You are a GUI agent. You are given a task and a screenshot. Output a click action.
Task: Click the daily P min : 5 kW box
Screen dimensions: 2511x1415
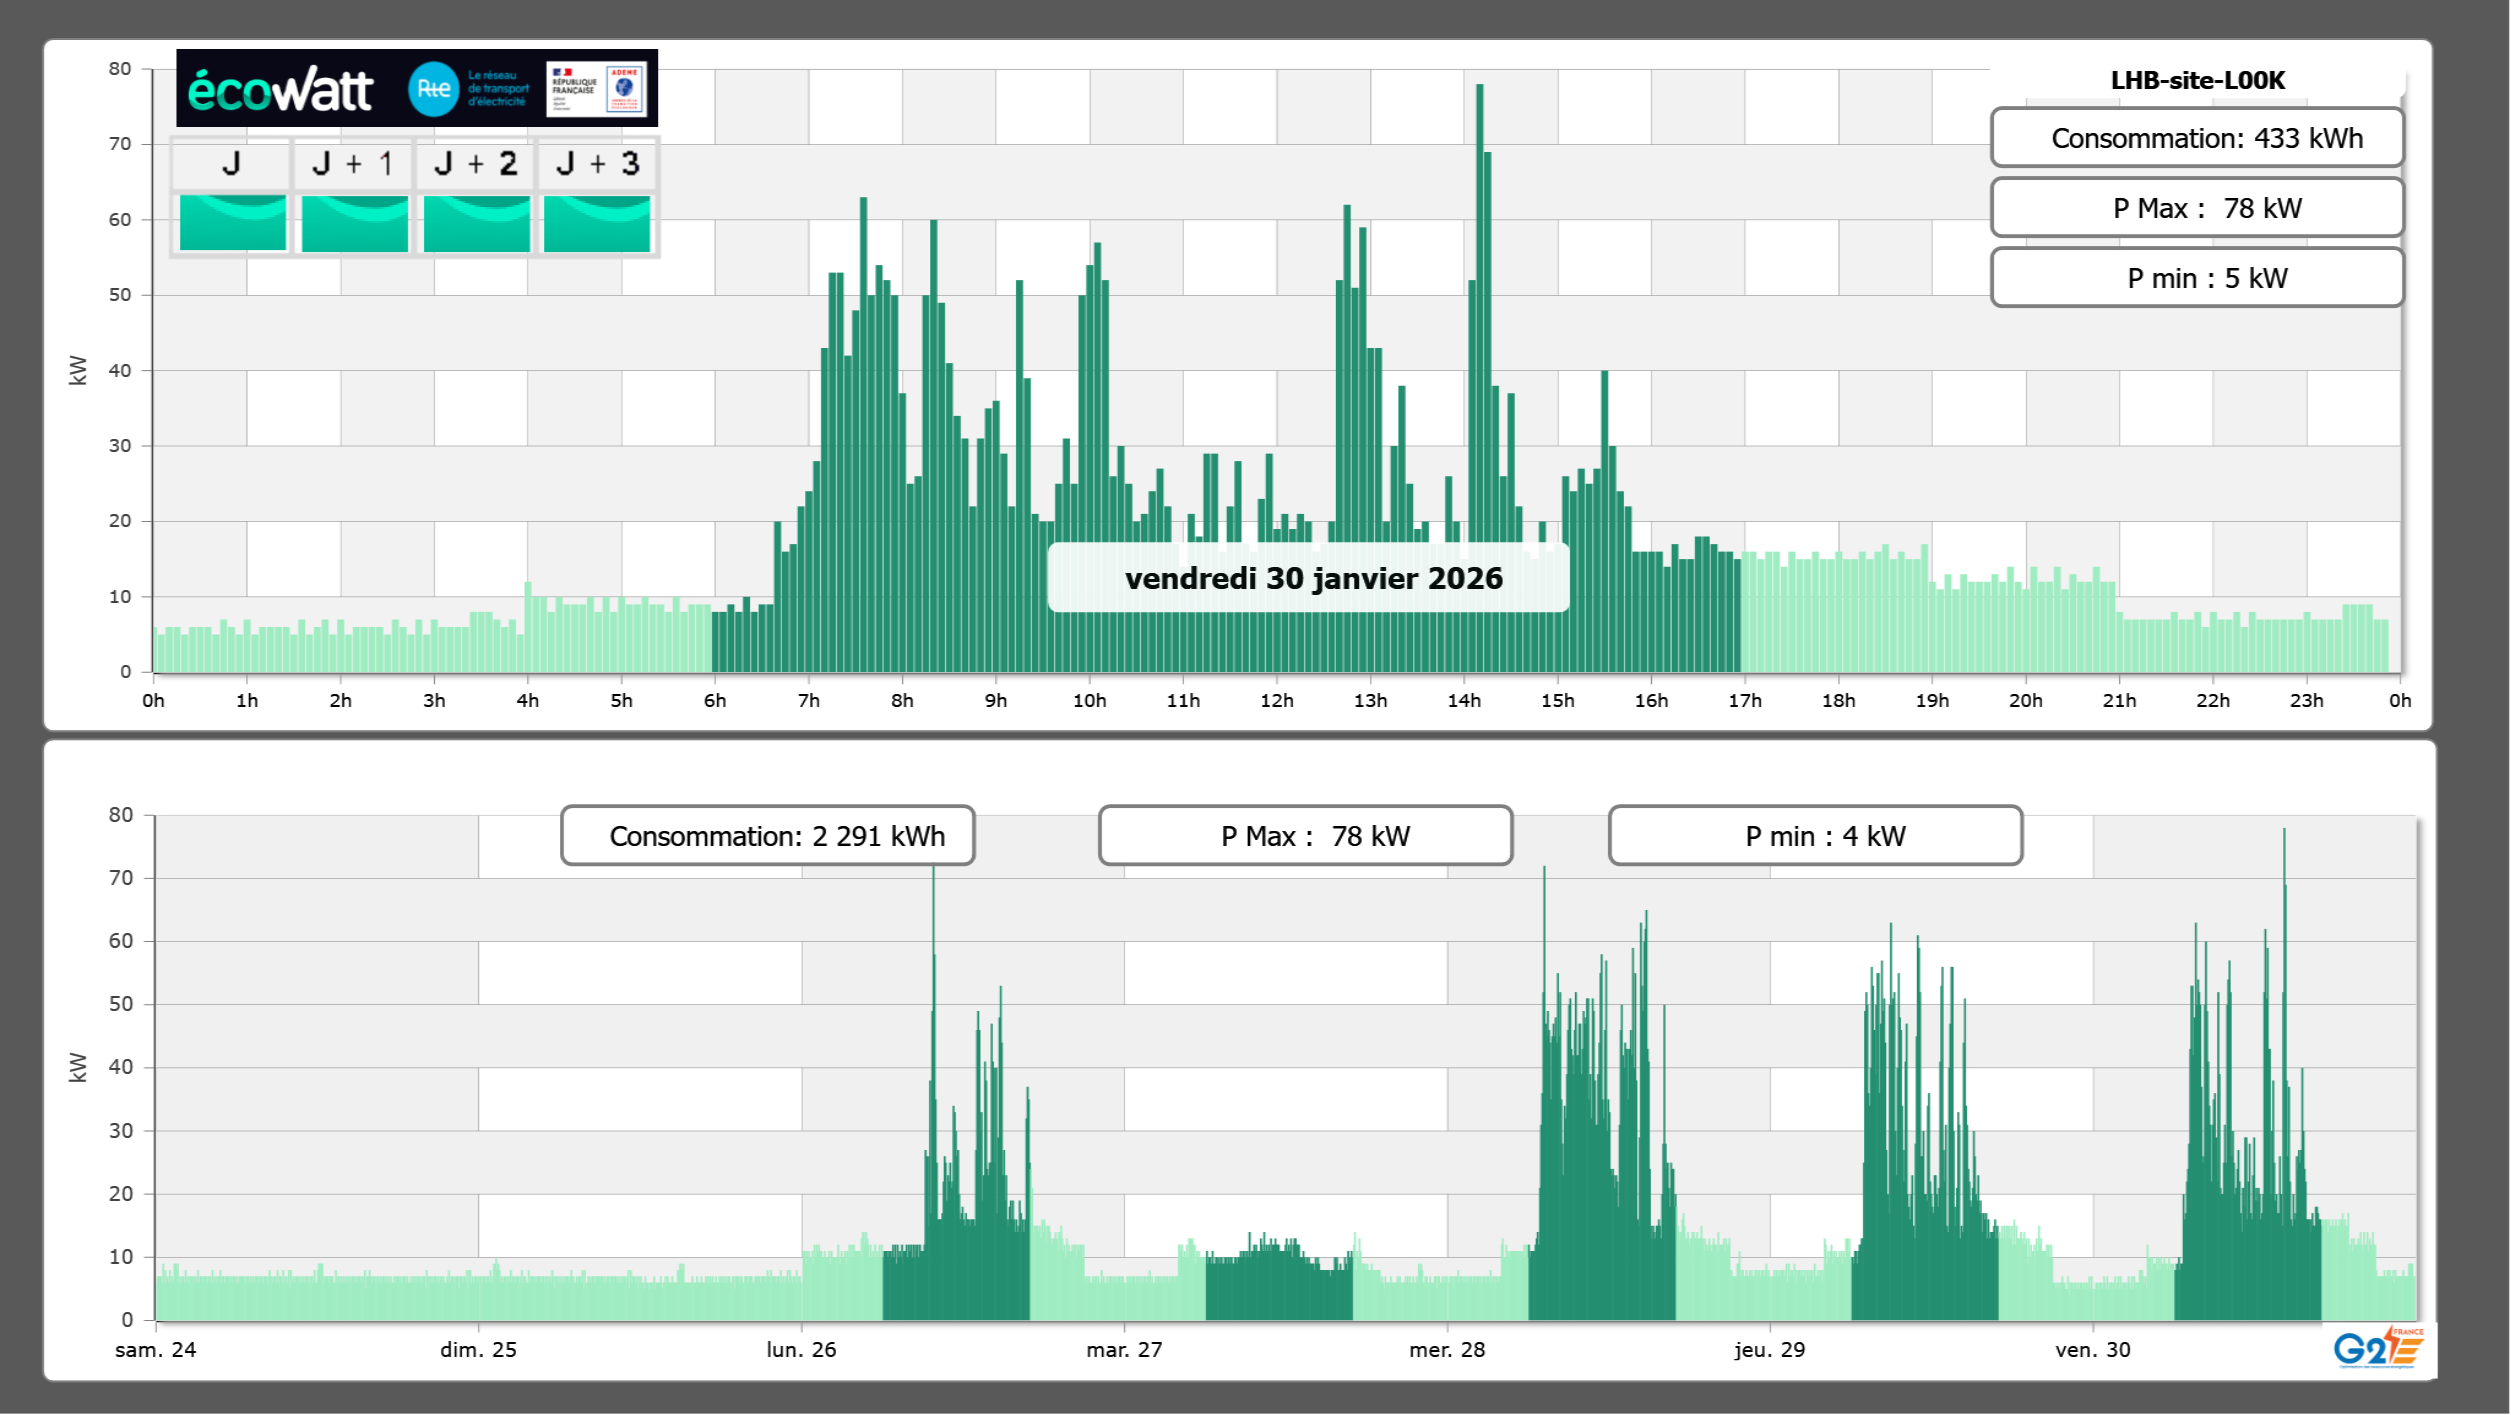click(x=2196, y=278)
